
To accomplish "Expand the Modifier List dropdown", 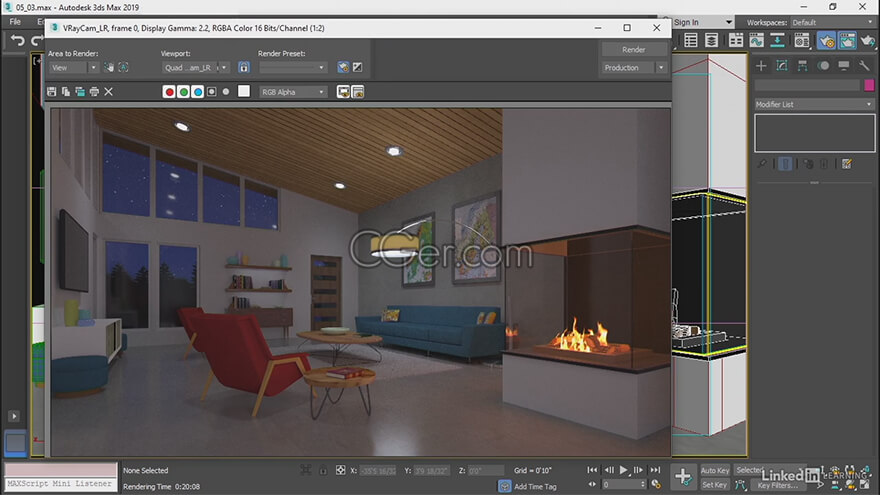I will click(814, 104).
